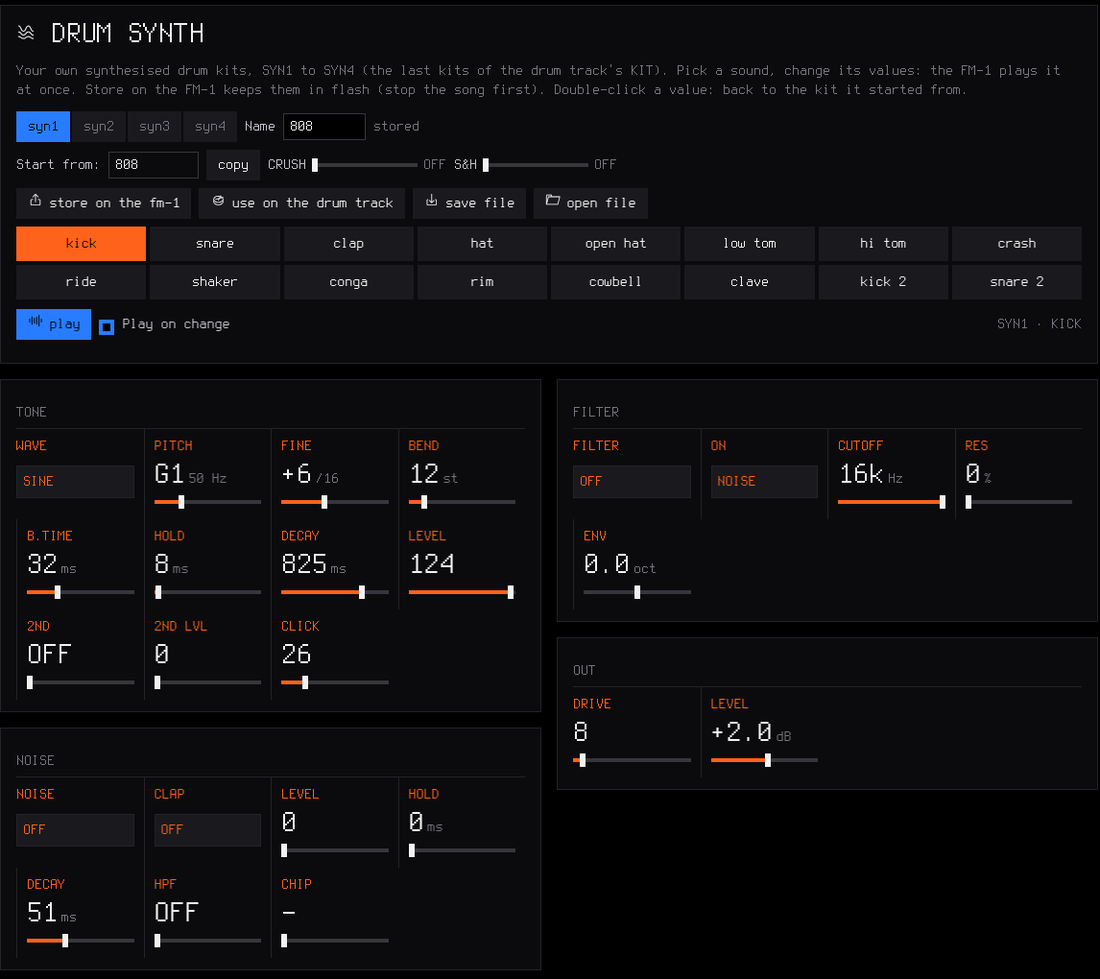Select the low tom sound pad
The image size is (1100, 979).
pos(749,243)
